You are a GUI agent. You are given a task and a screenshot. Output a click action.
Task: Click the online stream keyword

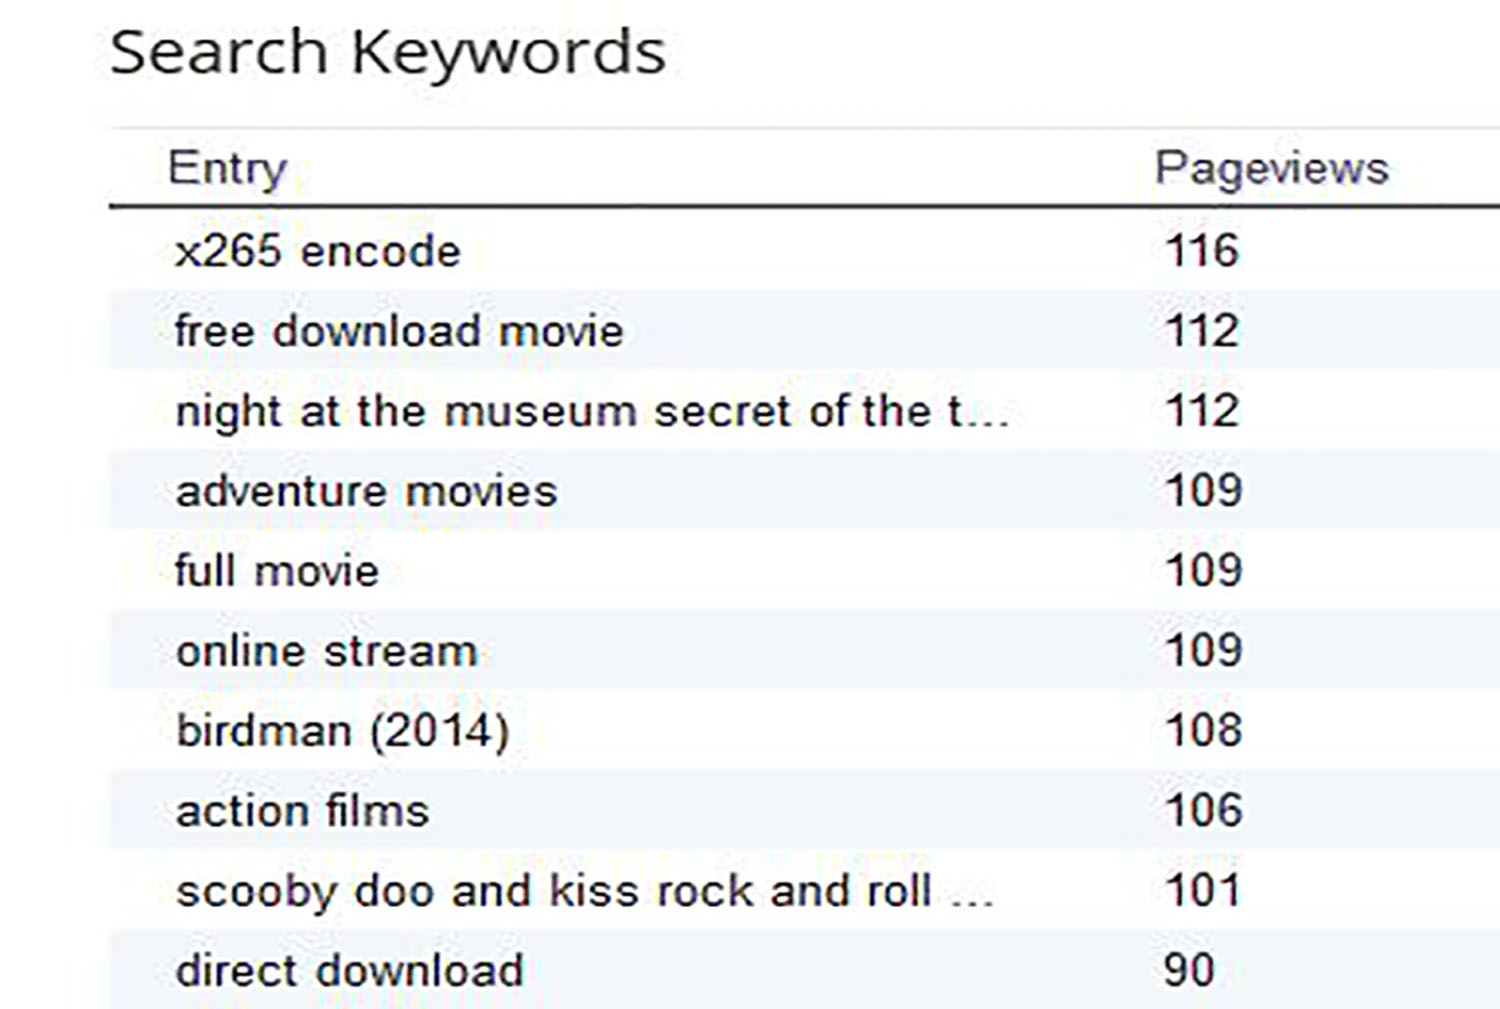click(326, 651)
